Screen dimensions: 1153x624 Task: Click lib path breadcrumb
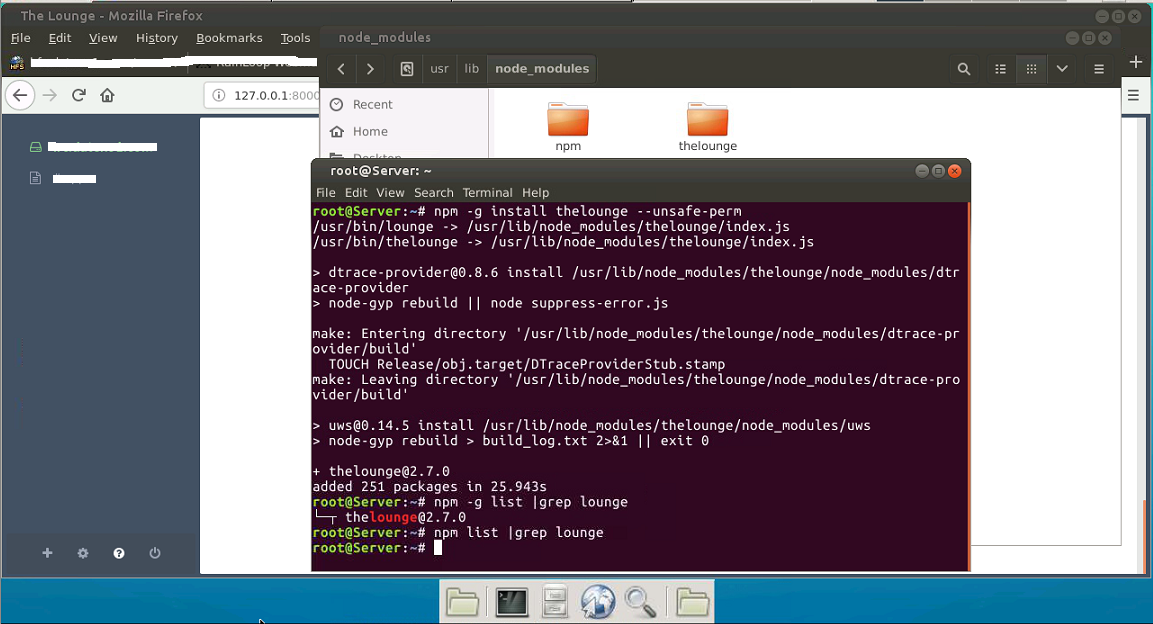[x=471, y=69]
